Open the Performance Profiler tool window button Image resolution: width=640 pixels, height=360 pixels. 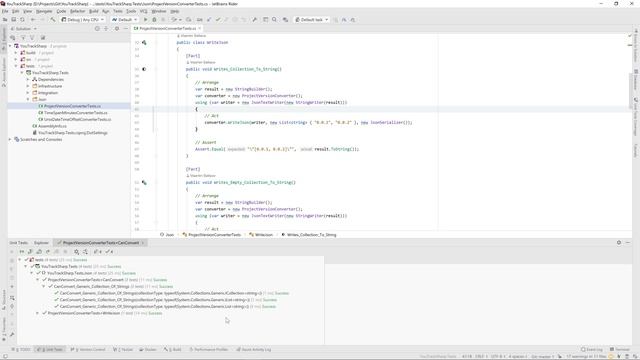click(x=209, y=349)
